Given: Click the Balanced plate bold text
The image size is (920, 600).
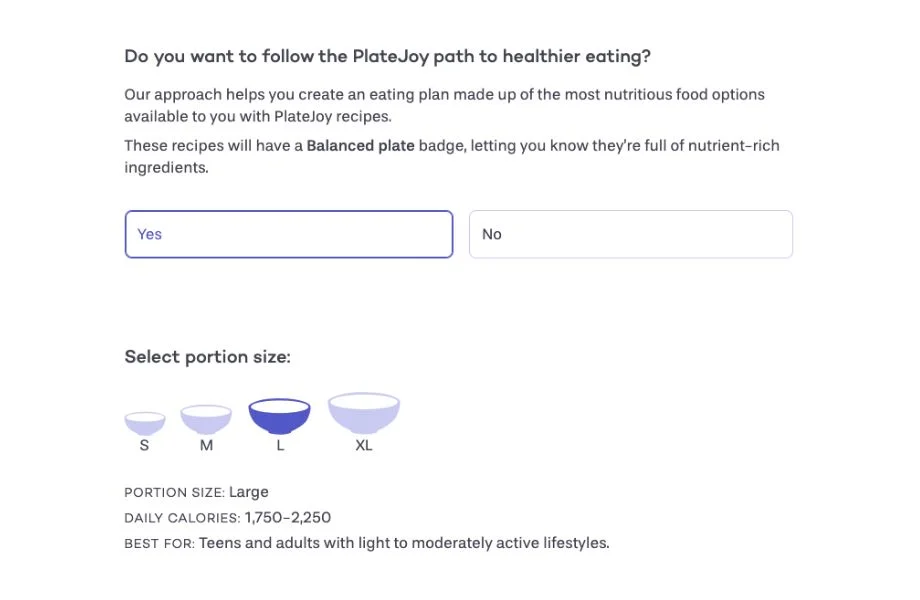Looking at the screenshot, I should (x=362, y=145).
